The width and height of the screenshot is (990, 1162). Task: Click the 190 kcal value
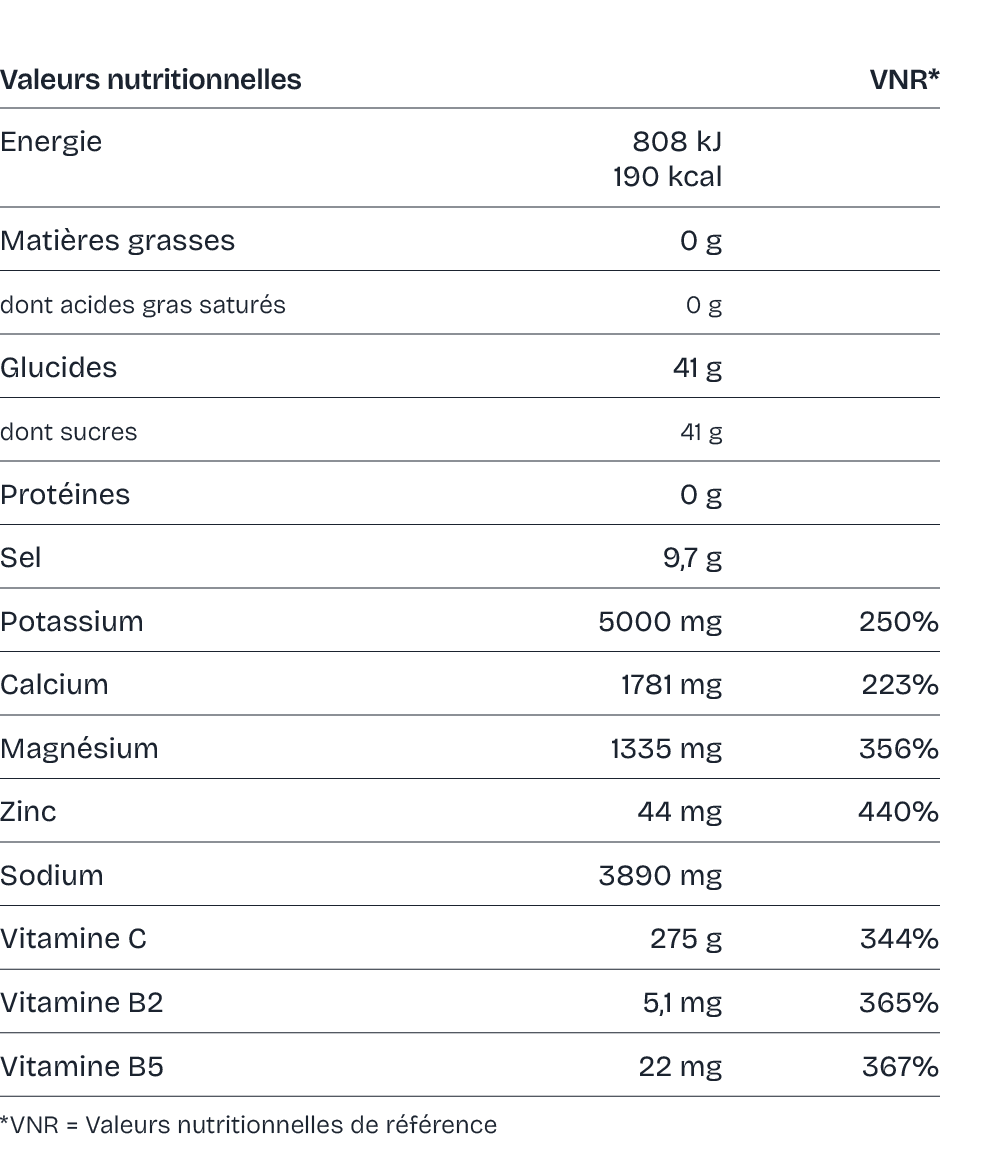click(x=667, y=176)
